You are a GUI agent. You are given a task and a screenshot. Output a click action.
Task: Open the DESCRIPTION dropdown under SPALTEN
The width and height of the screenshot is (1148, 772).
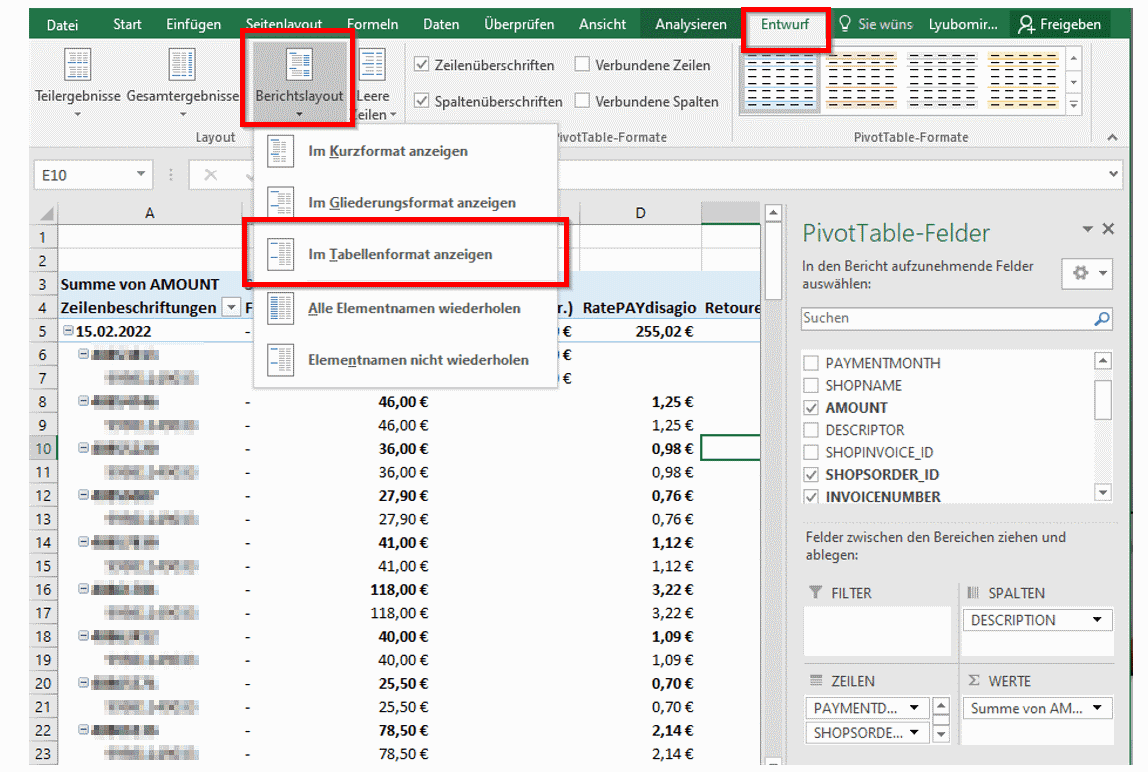pyautogui.click(x=1099, y=620)
